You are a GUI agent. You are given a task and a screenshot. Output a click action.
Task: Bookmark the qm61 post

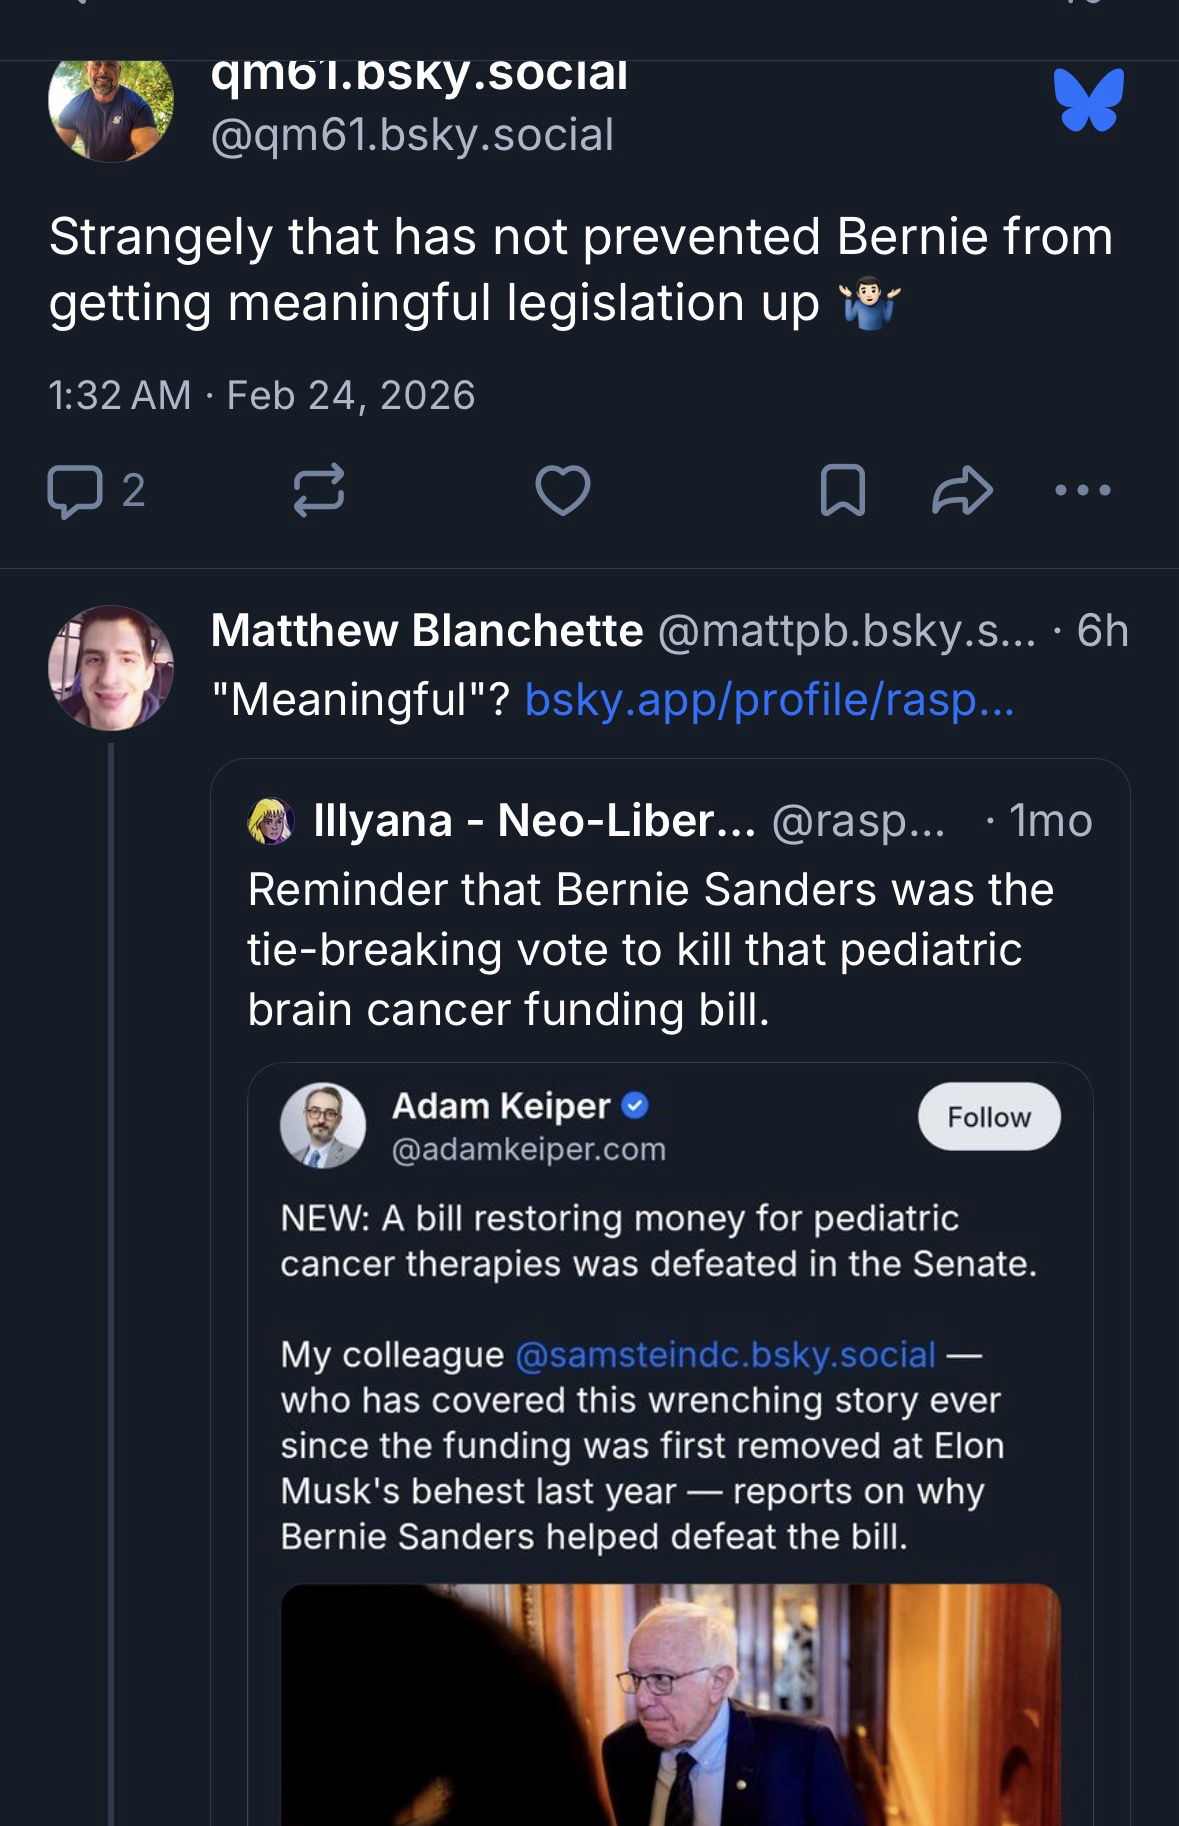(x=842, y=491)
